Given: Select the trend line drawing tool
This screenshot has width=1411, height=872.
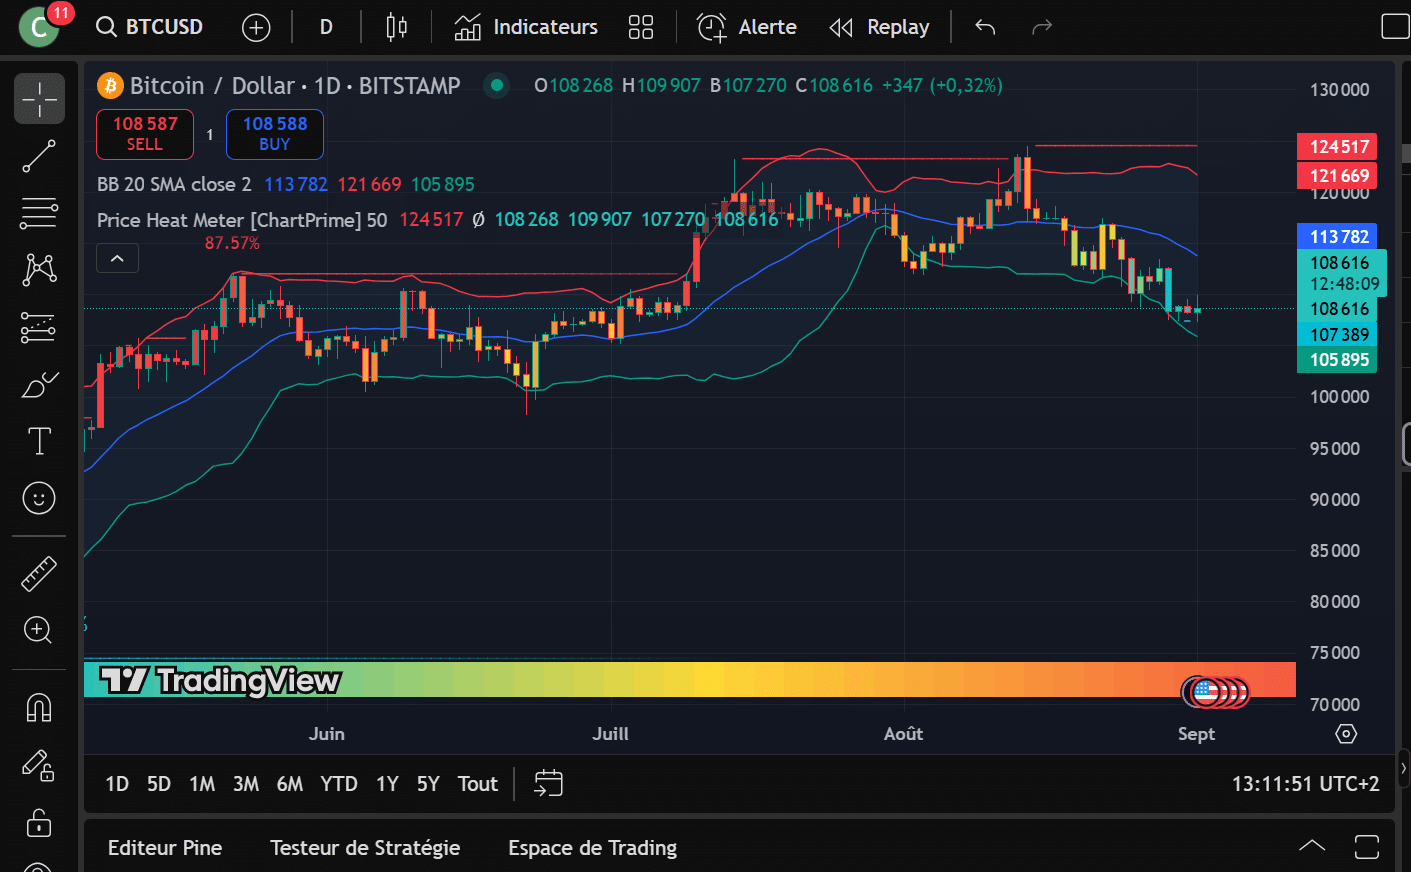Looking at the screenshot, I should 39,156.
